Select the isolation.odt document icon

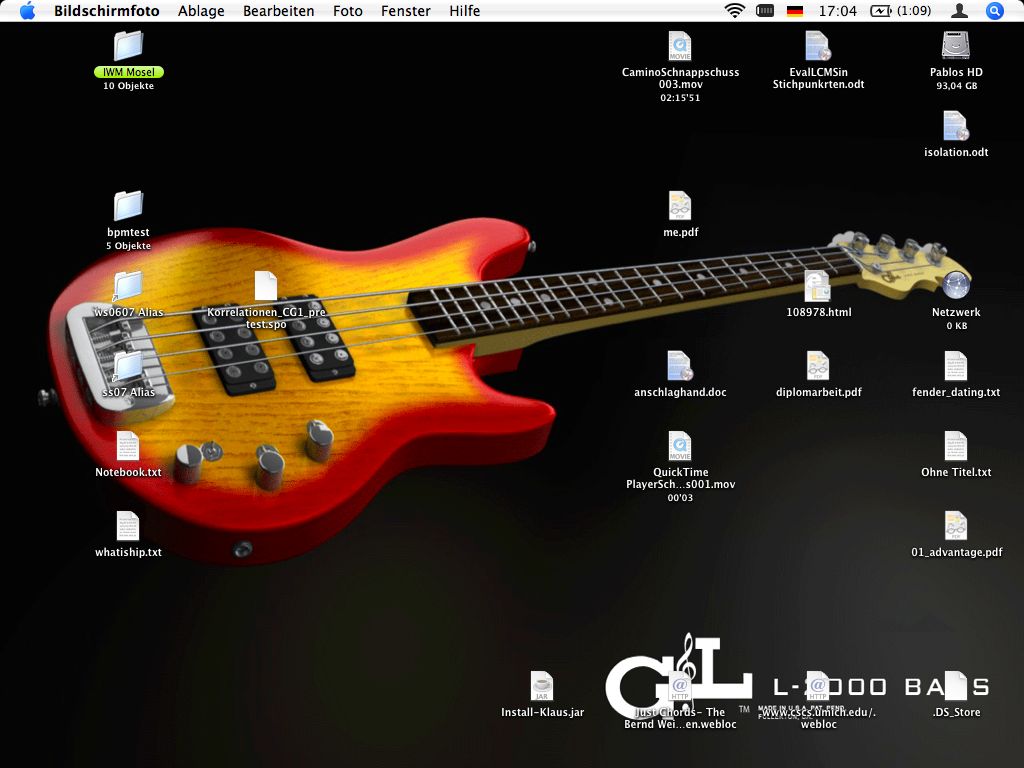pos(955,126)
